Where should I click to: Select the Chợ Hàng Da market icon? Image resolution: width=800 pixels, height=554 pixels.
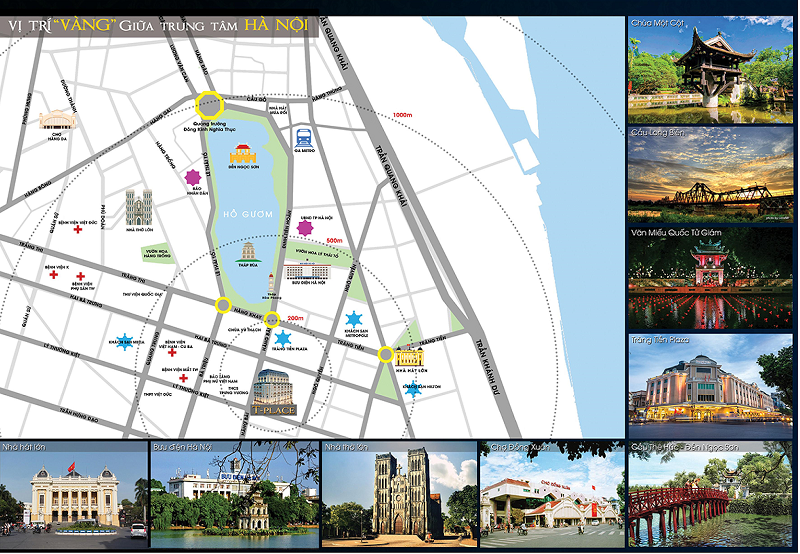click(58, 120)
